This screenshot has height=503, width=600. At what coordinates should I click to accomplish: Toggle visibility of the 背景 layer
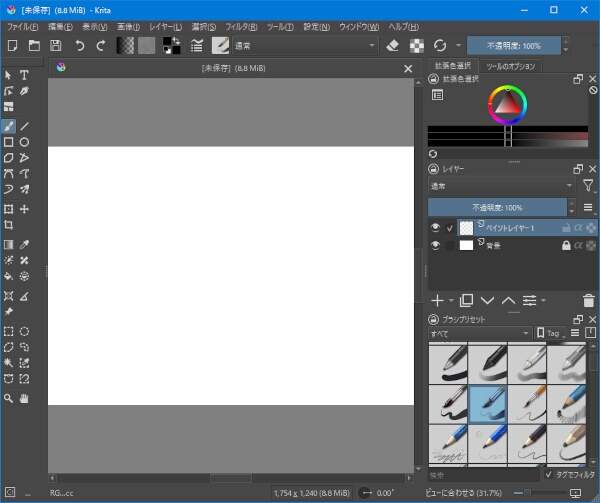[436, 245]
